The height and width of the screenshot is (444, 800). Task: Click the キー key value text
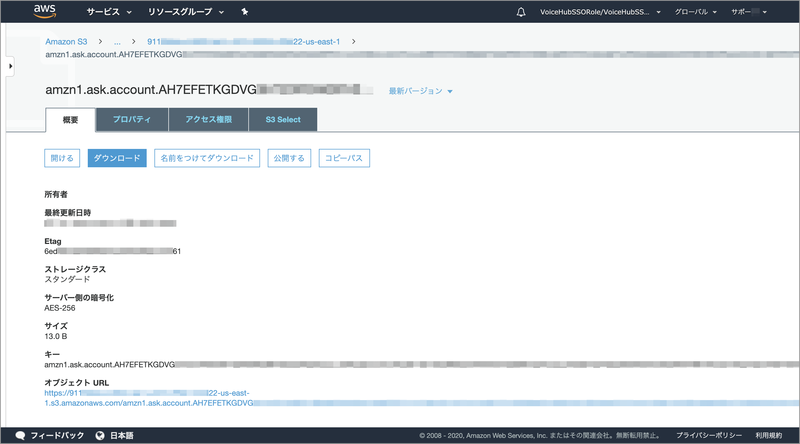pyautogui.click(x=421, y=364)
